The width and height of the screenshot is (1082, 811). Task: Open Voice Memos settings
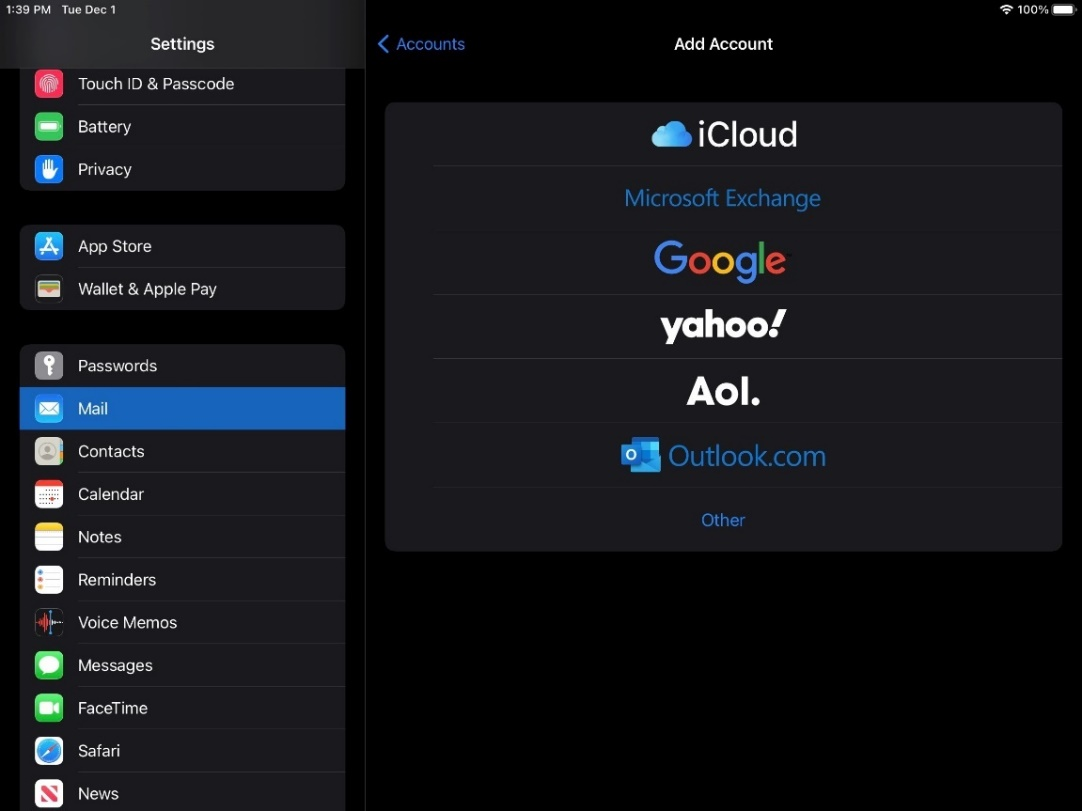click(x=182, y=623)
